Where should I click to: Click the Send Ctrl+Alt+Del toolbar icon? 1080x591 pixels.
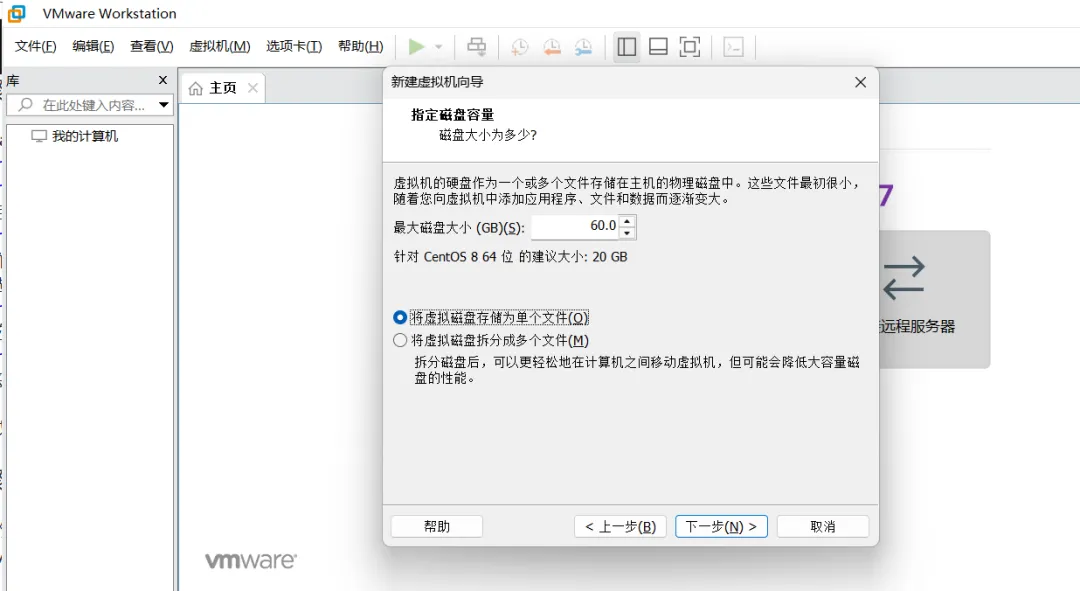(x=477, y=47)
